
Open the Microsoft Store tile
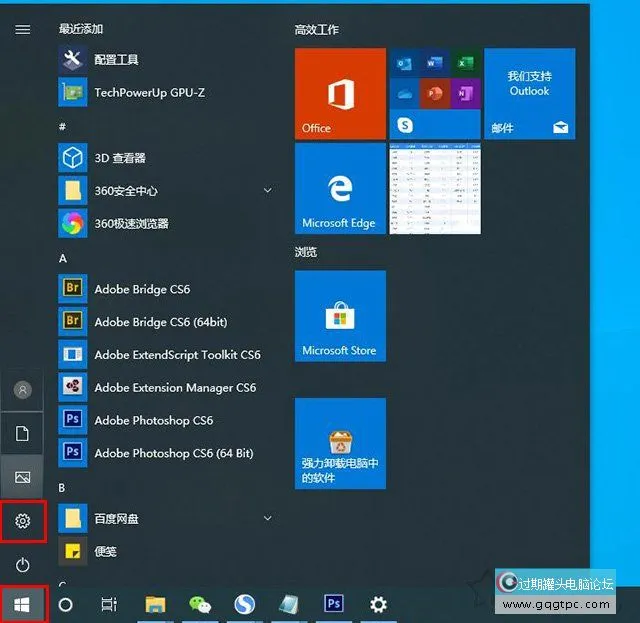pyautogui.click(x=340, y=316)
